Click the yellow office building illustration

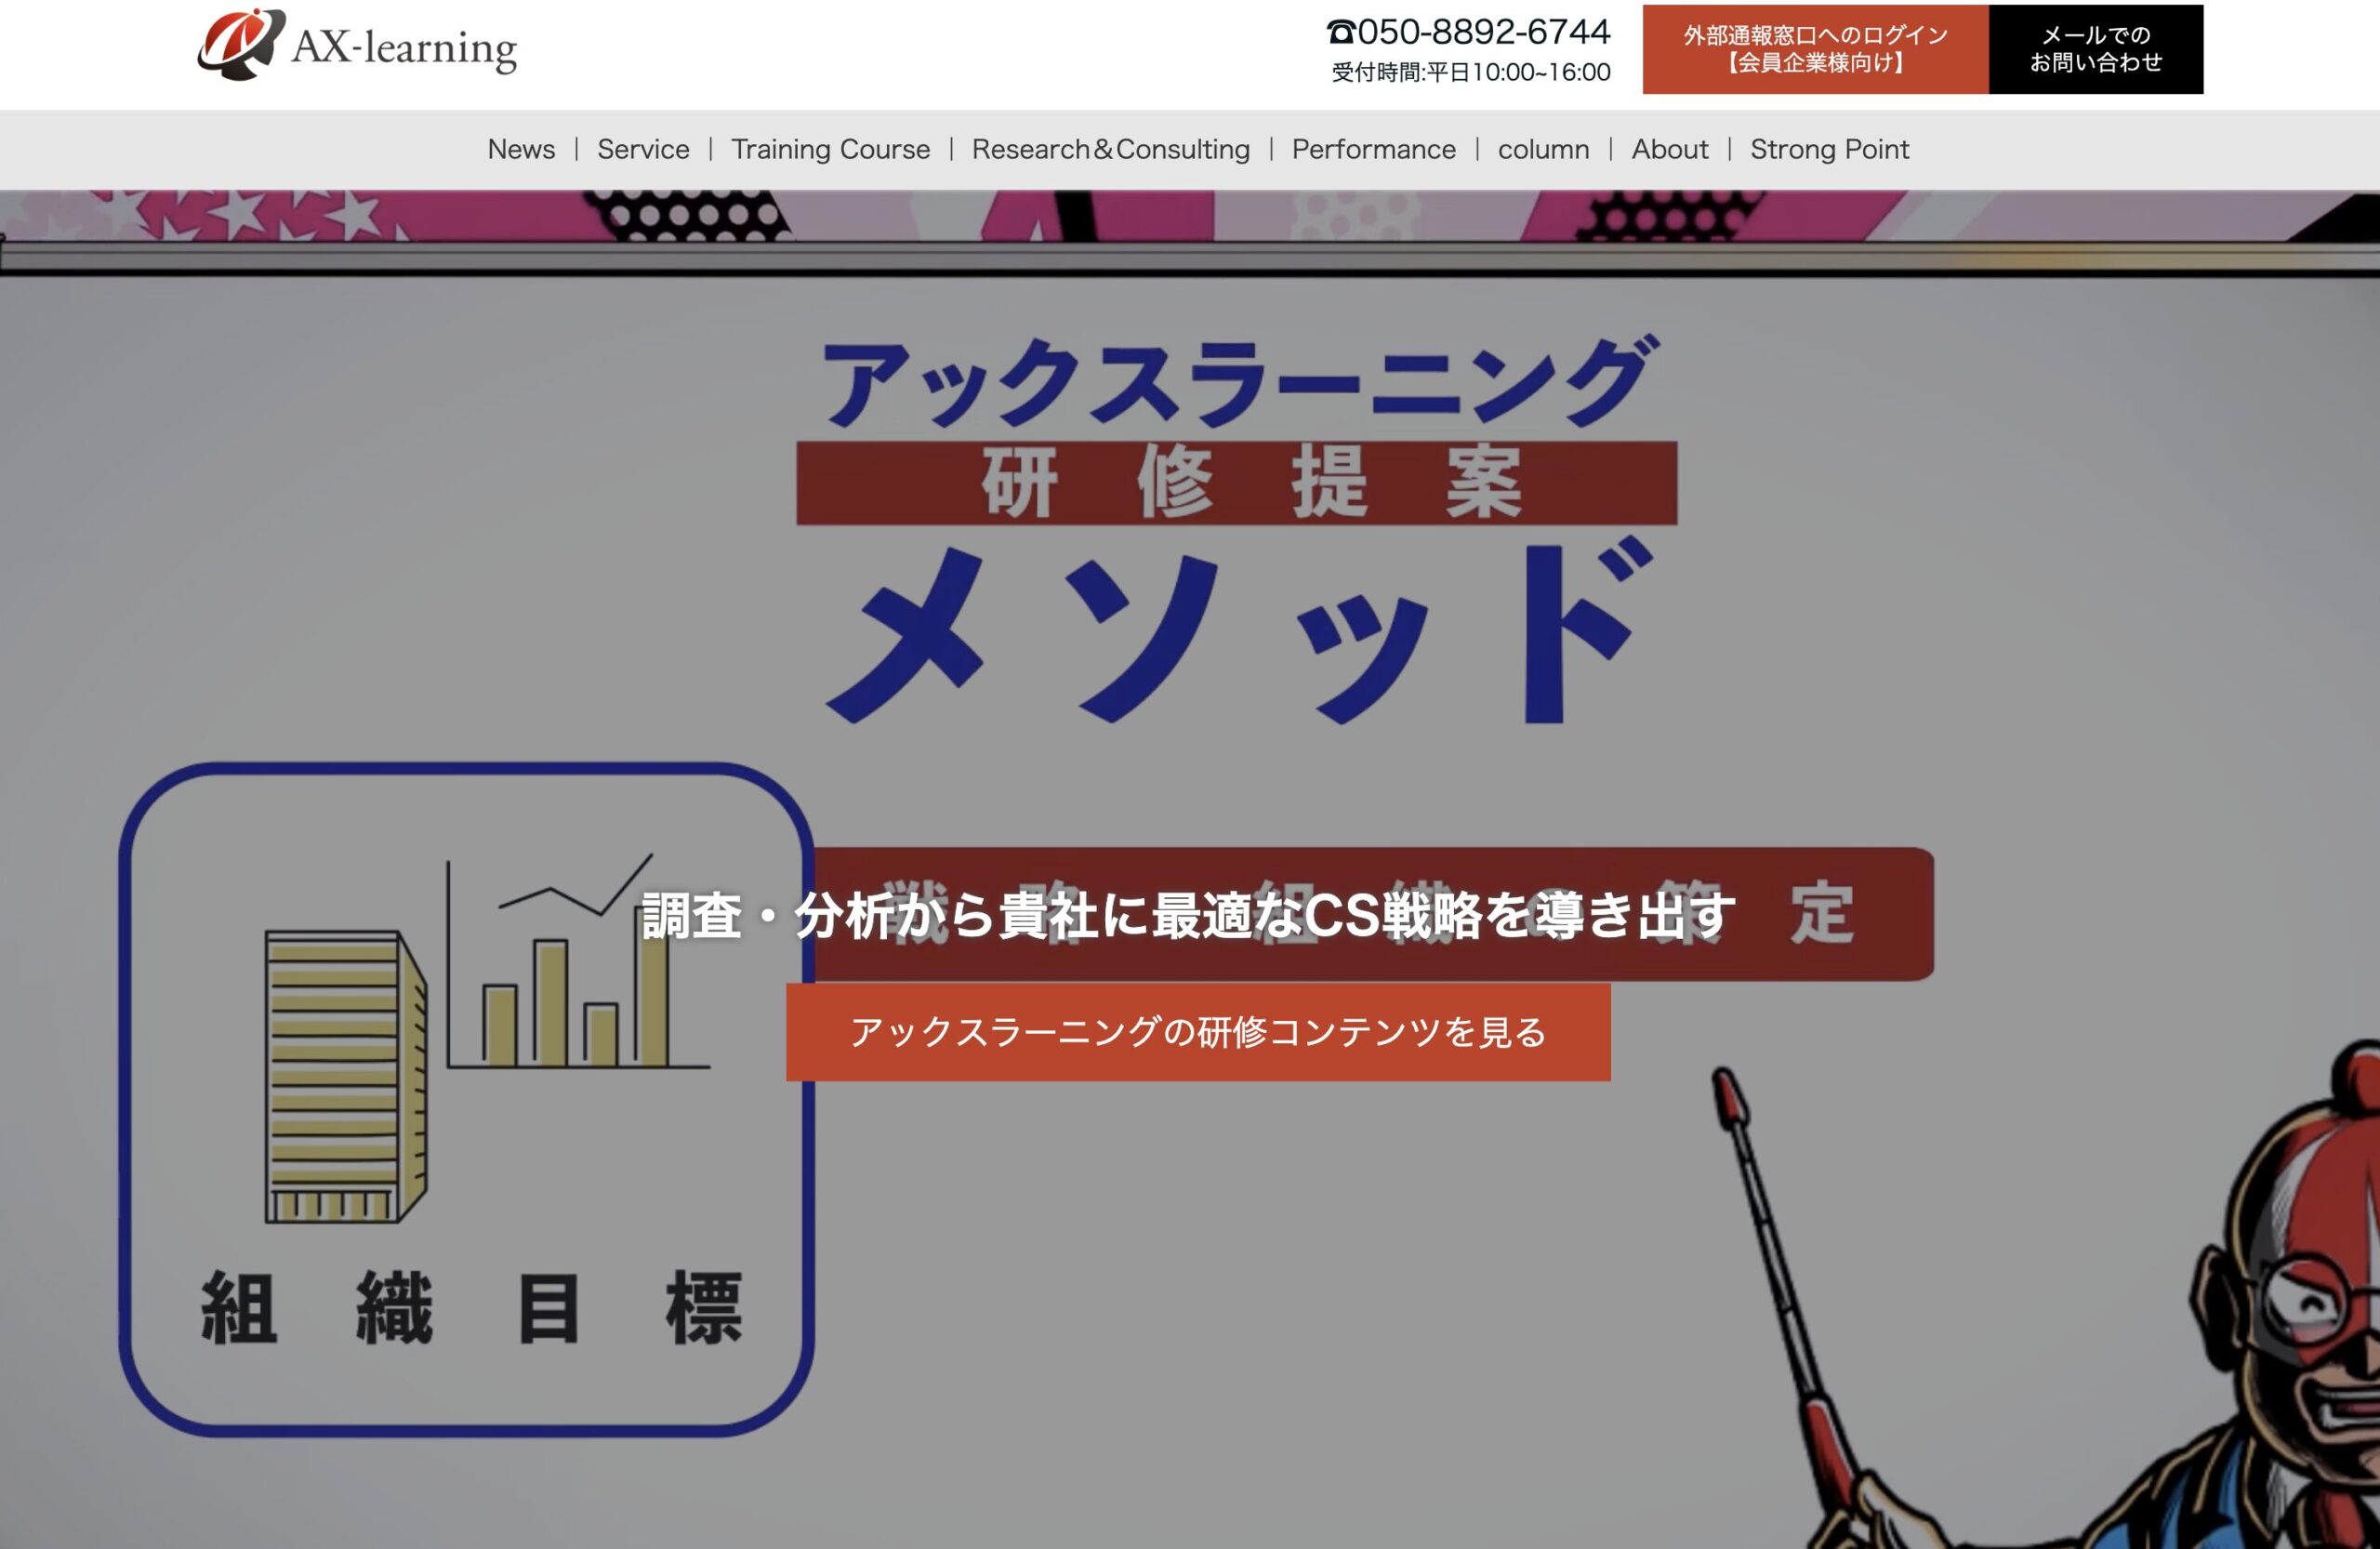[345, 1077]
